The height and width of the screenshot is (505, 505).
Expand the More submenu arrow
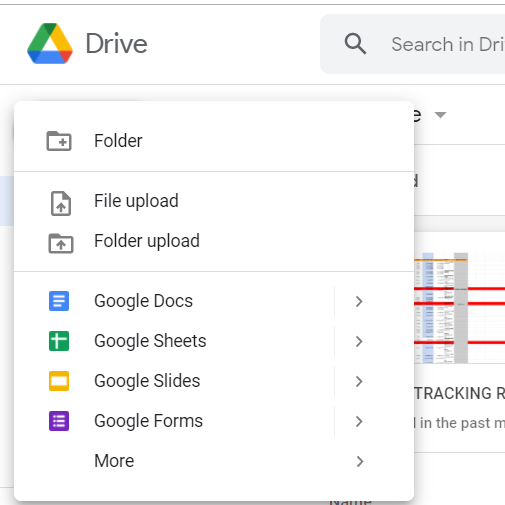pyautogui.click(x=359, y=461)
